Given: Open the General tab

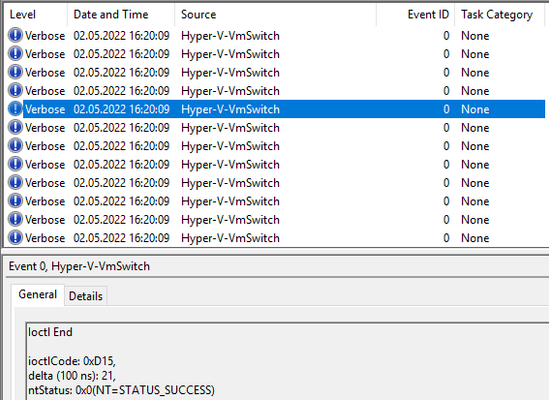Looking at the screenshot, I should tap(37, 295).
